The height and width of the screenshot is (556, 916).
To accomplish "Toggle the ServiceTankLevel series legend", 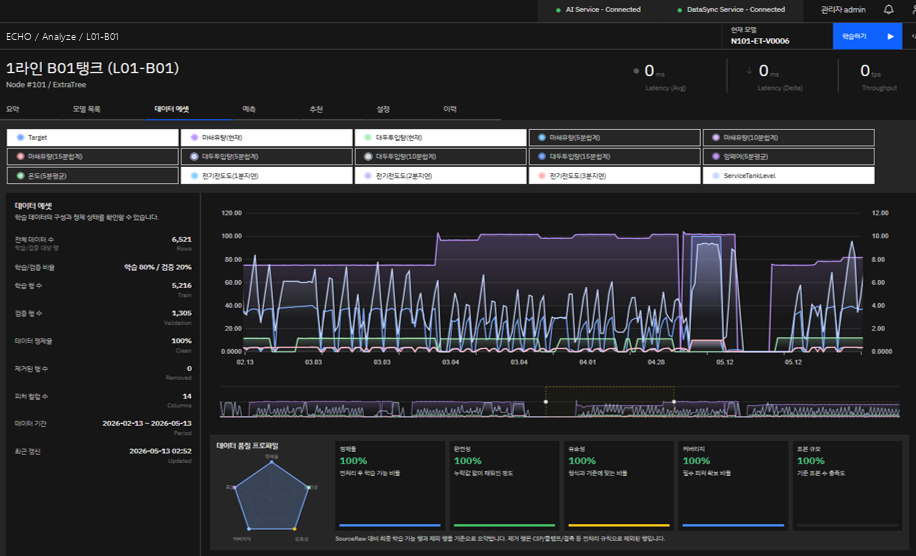I will pyautogui.click(x=789, y=175).
